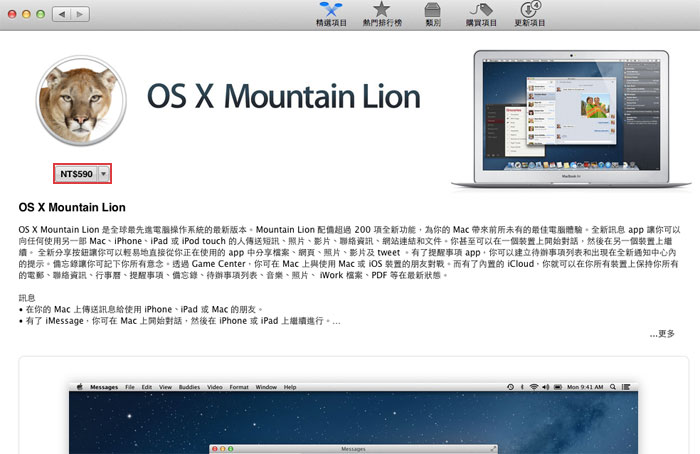Click the MacBook Air preview image
The image size is (700, 454).
click(571, 120)
